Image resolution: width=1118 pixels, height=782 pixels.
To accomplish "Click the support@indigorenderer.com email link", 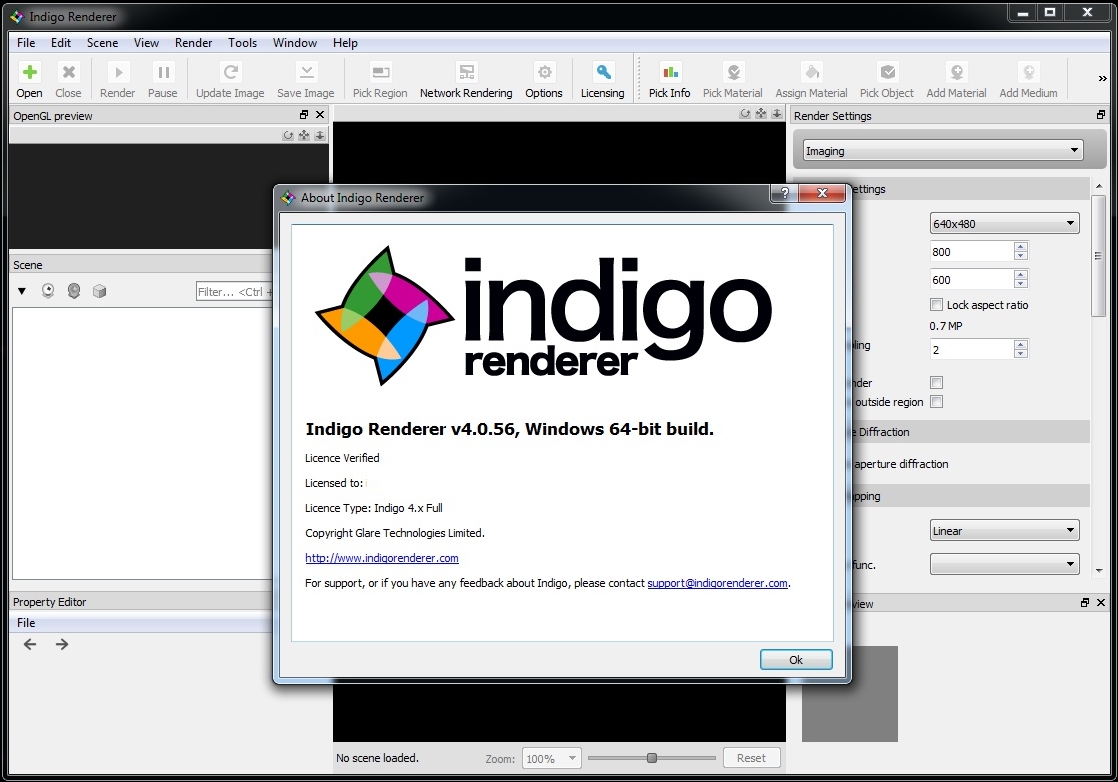I will click(x=717, y=583).
